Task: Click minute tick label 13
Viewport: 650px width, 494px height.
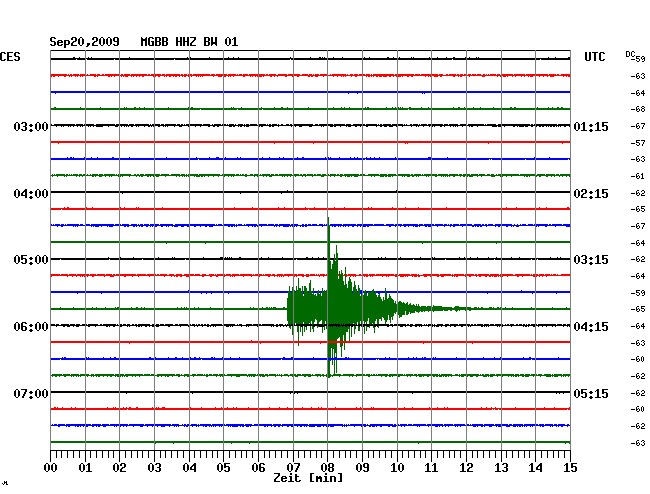Action: point(501,467)
